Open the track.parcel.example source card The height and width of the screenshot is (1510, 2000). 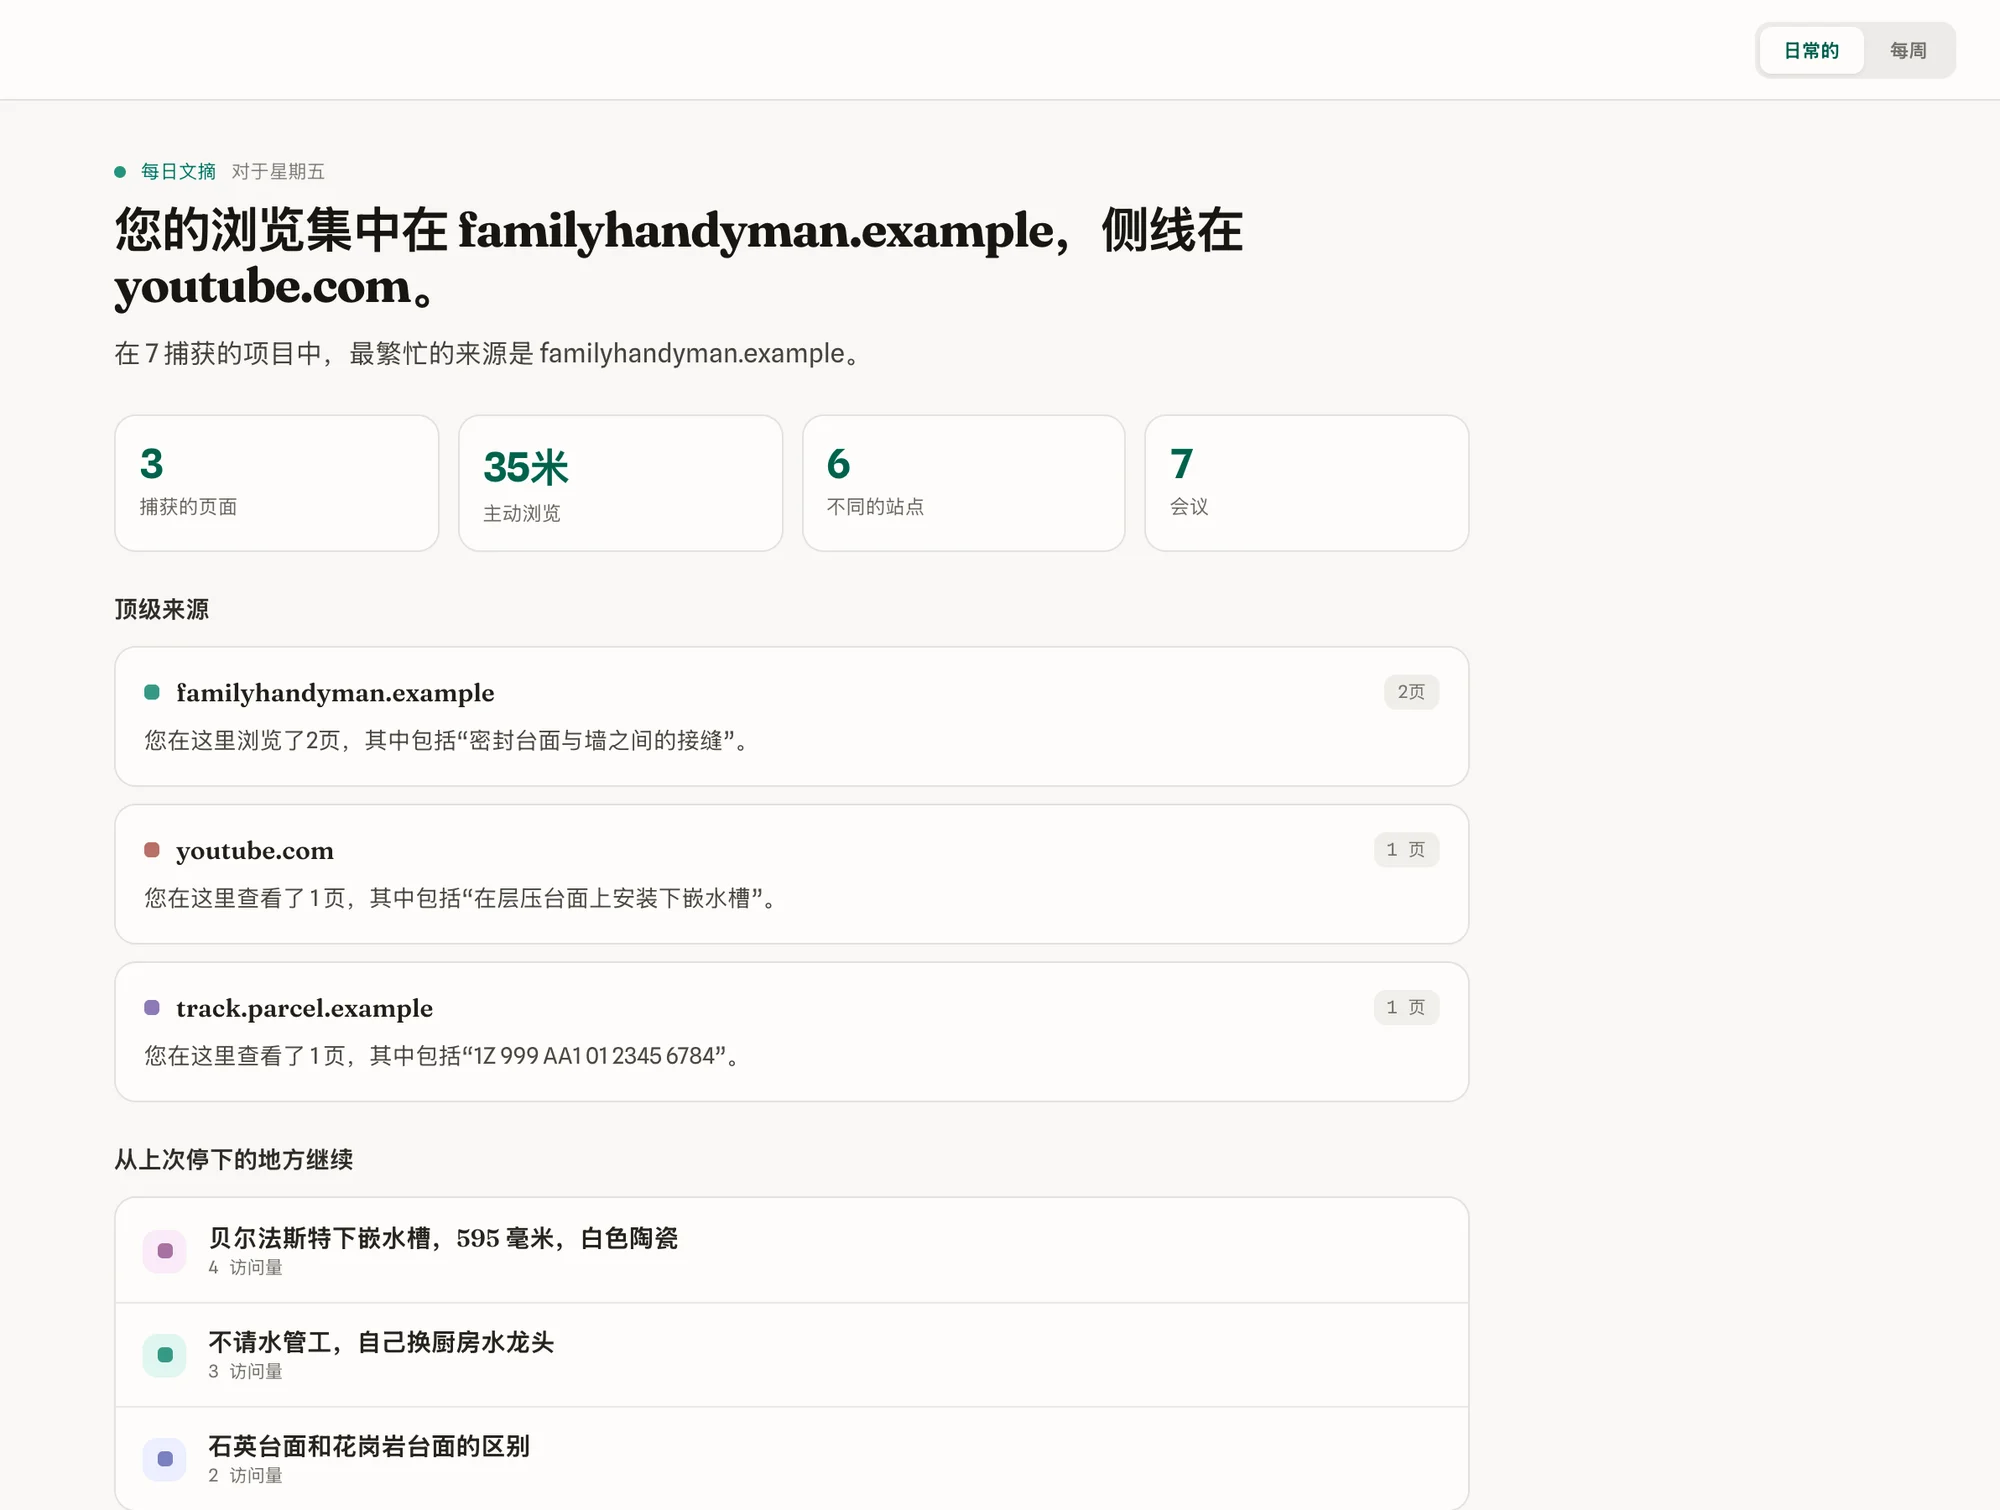coord(792,1032)
